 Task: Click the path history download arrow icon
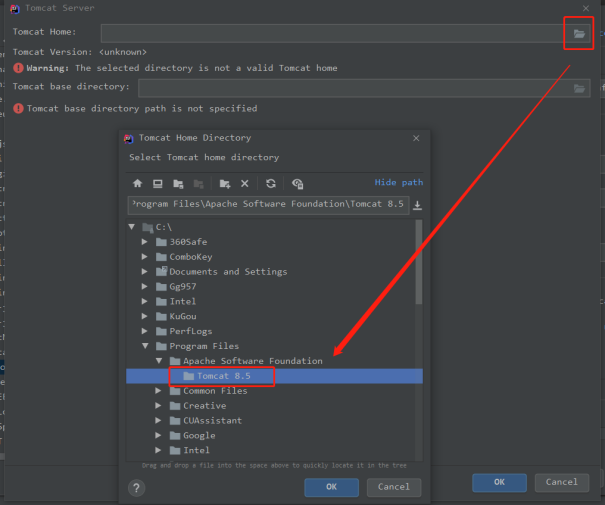(417, 205)
